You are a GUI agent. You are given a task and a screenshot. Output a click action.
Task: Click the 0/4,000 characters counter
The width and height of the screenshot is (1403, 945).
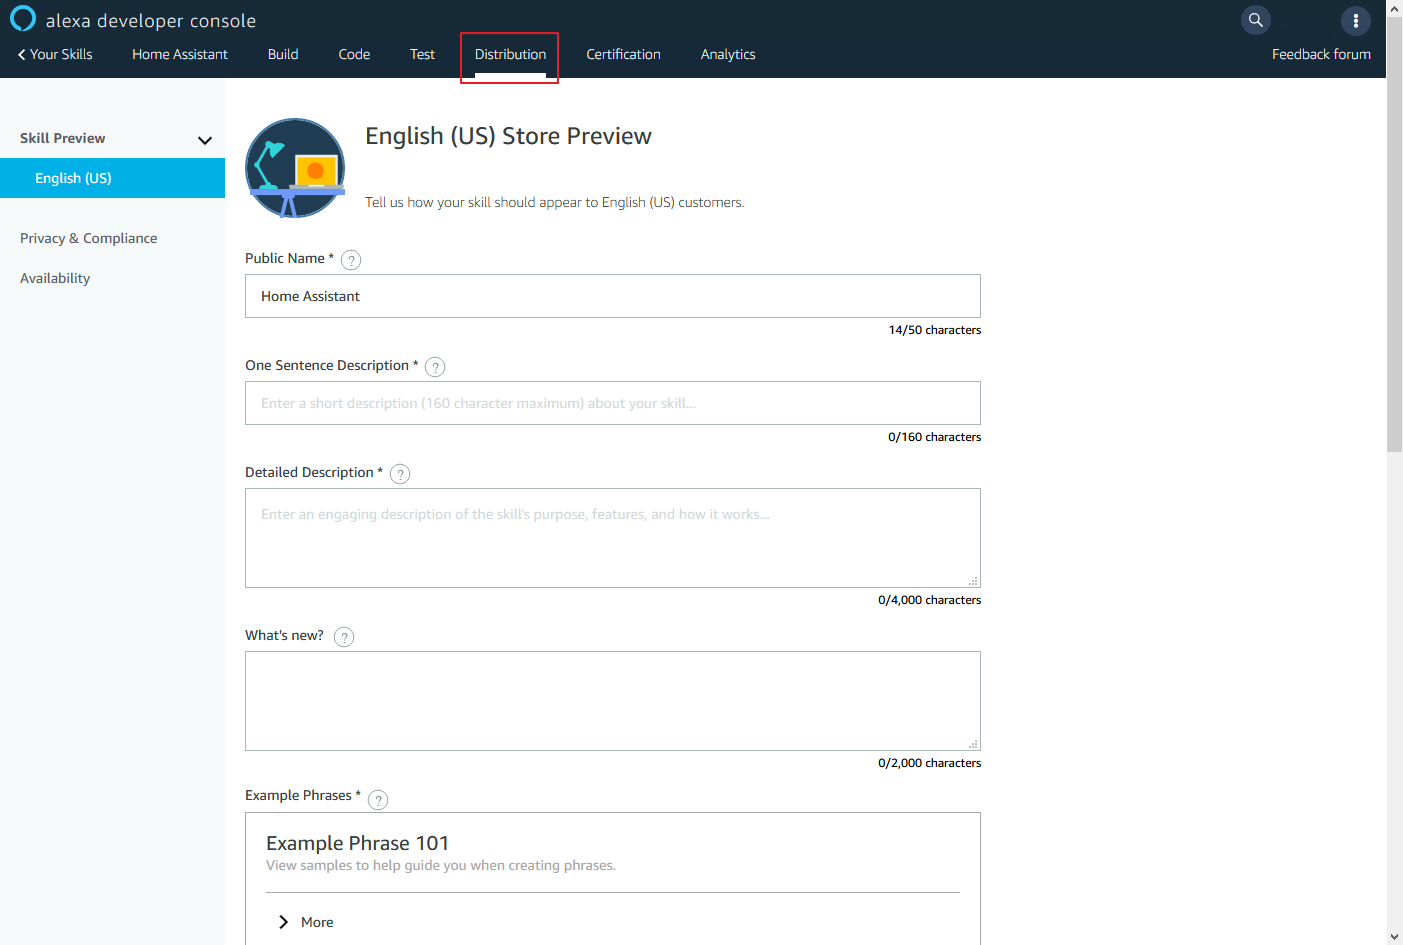[x=930, y=600]
